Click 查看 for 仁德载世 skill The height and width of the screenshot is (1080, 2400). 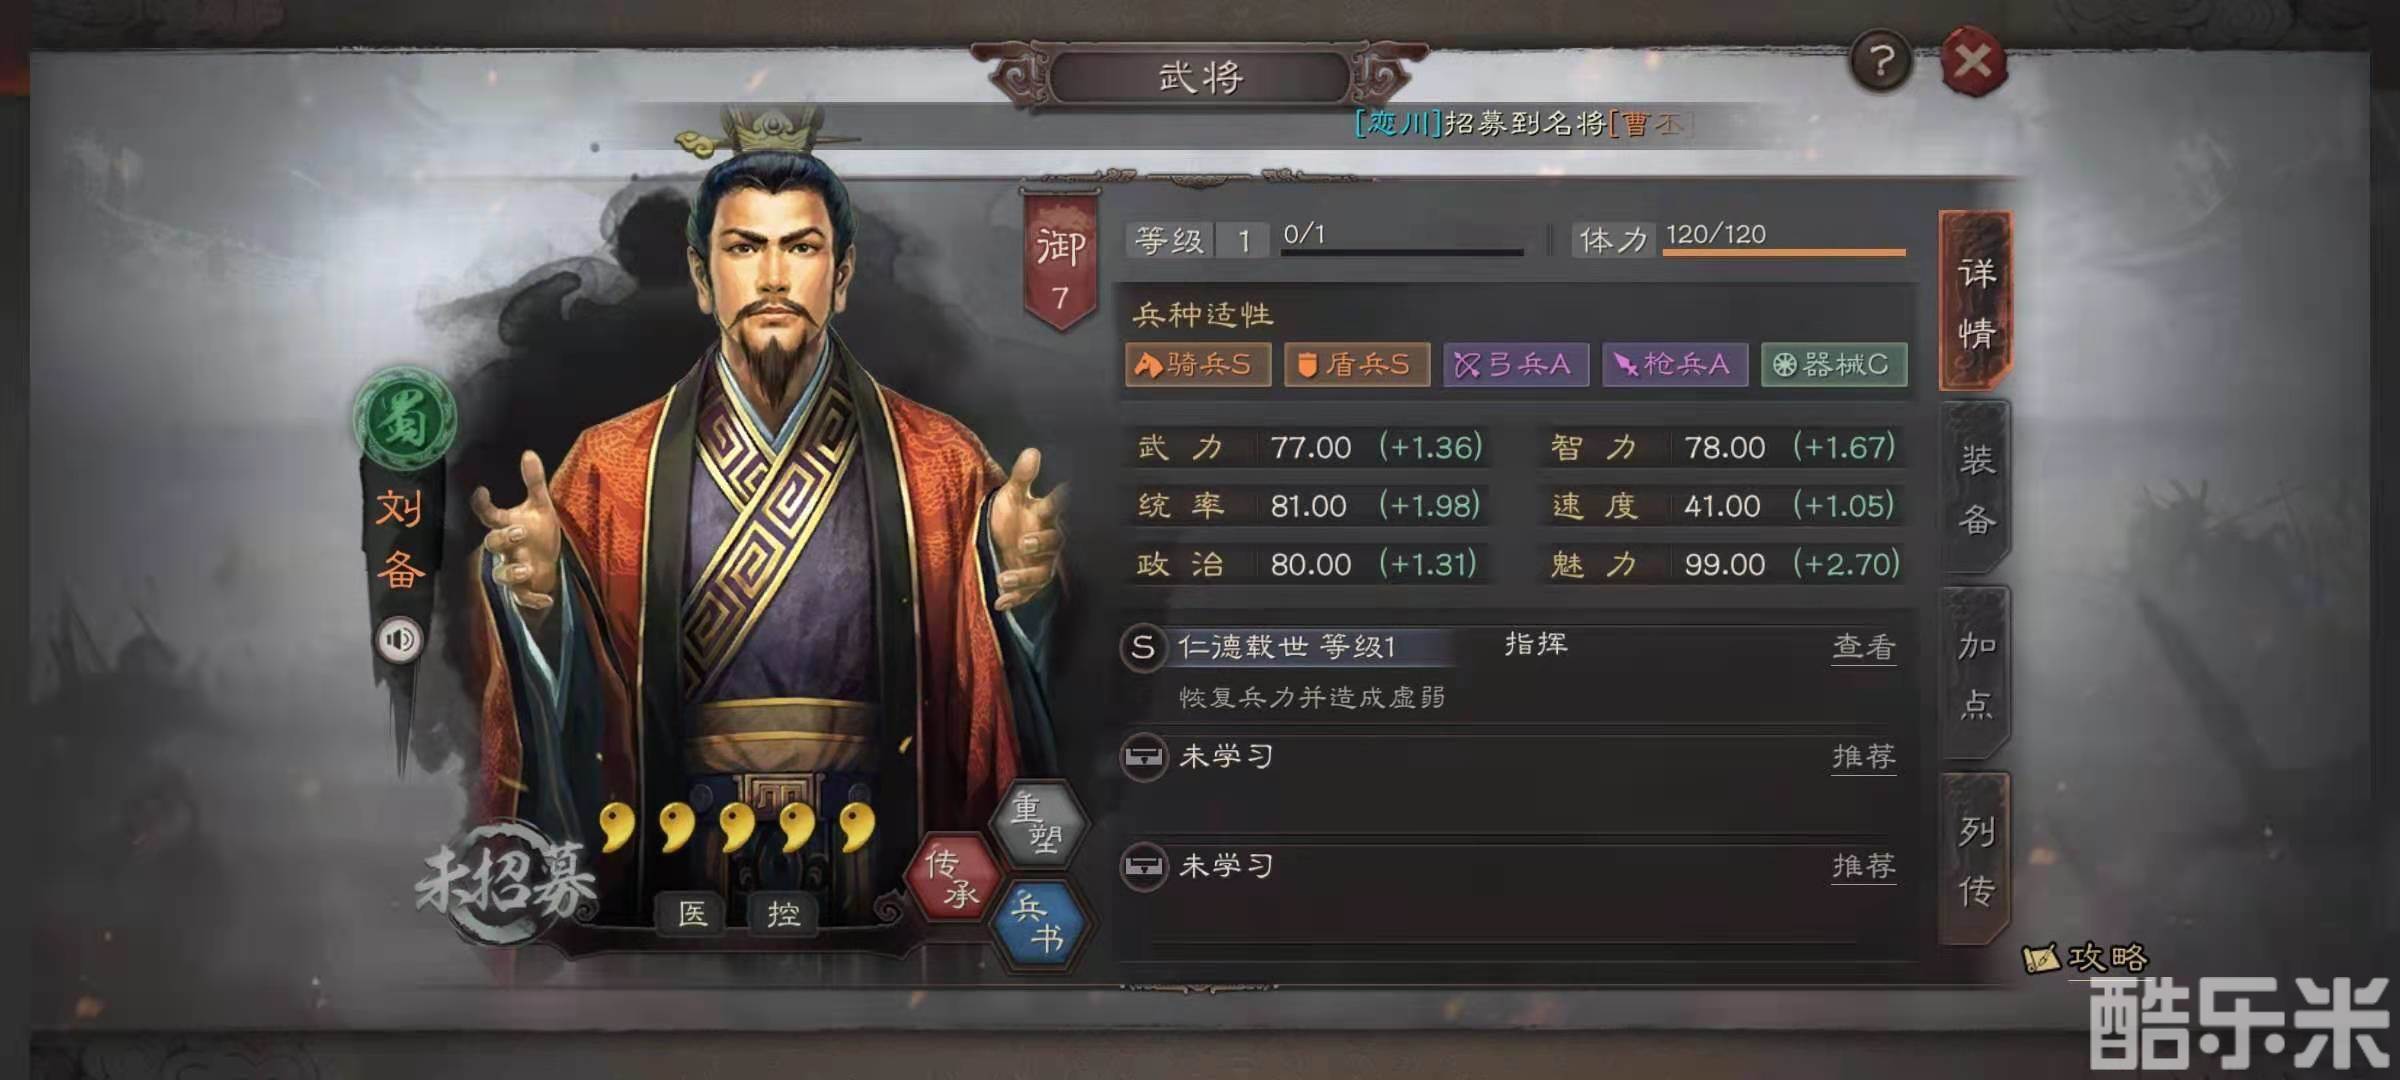coord(1863,647)
